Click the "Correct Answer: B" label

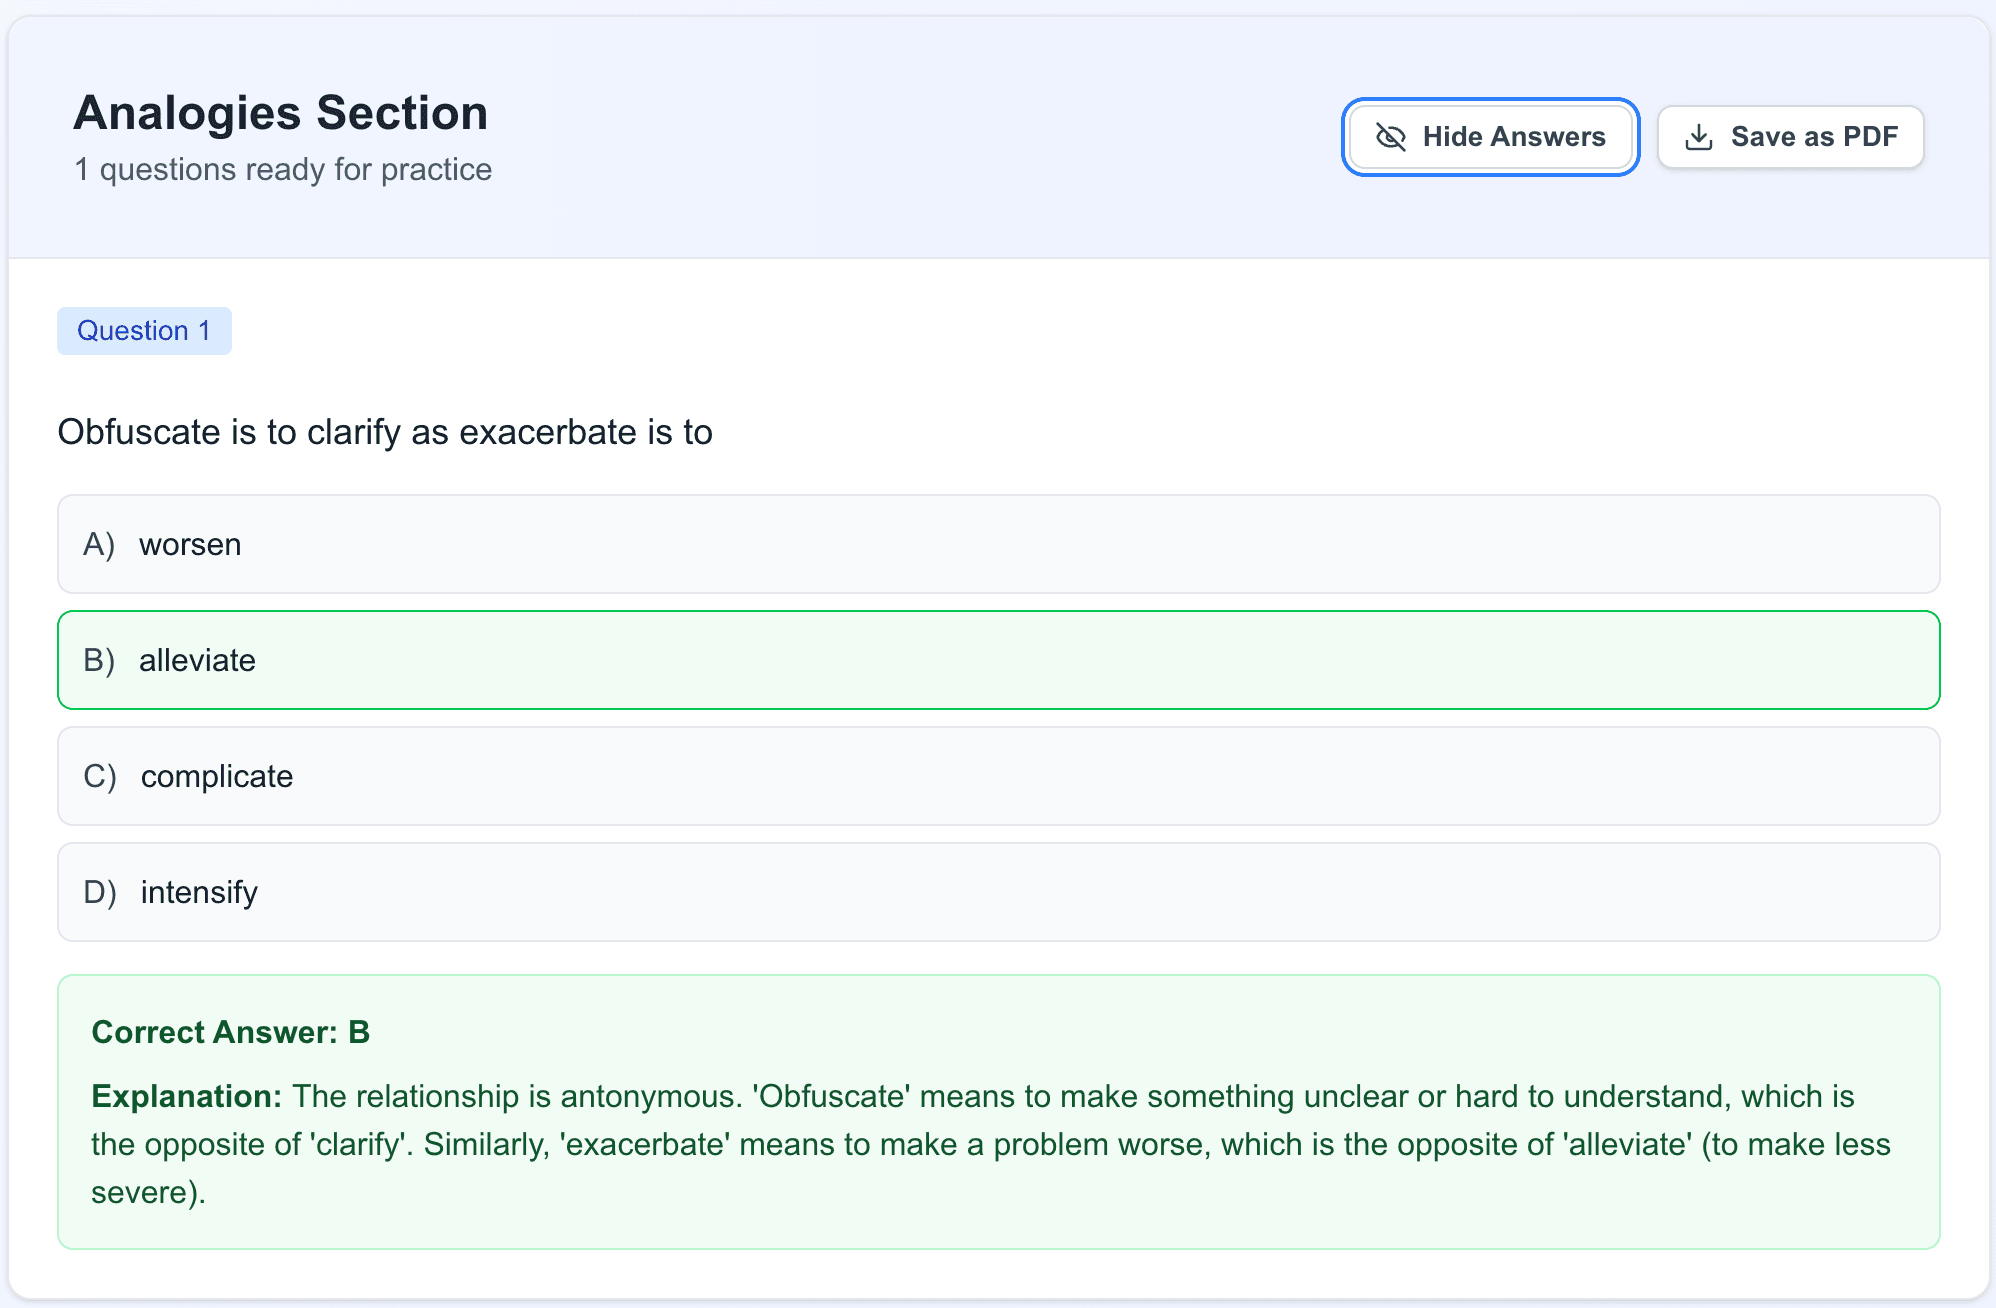pyautogui.click(x=231, y=1032)
